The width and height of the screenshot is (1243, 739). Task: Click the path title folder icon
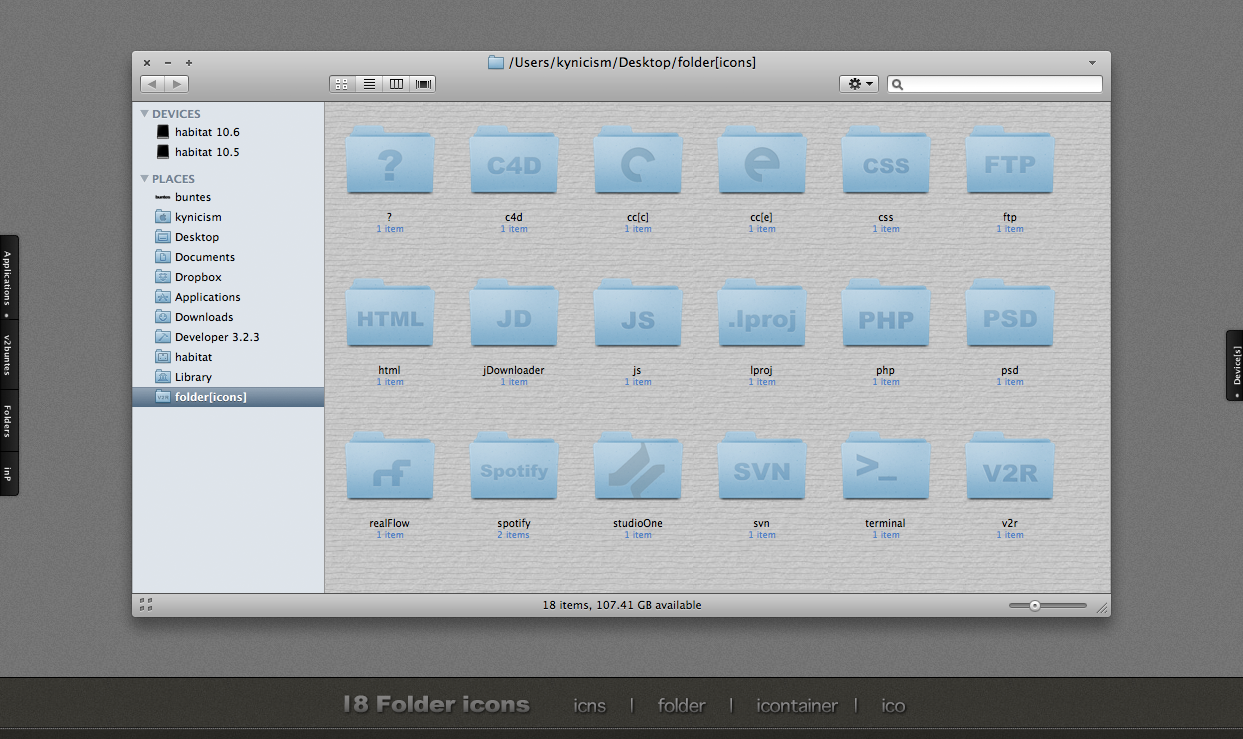coord(496,62)
